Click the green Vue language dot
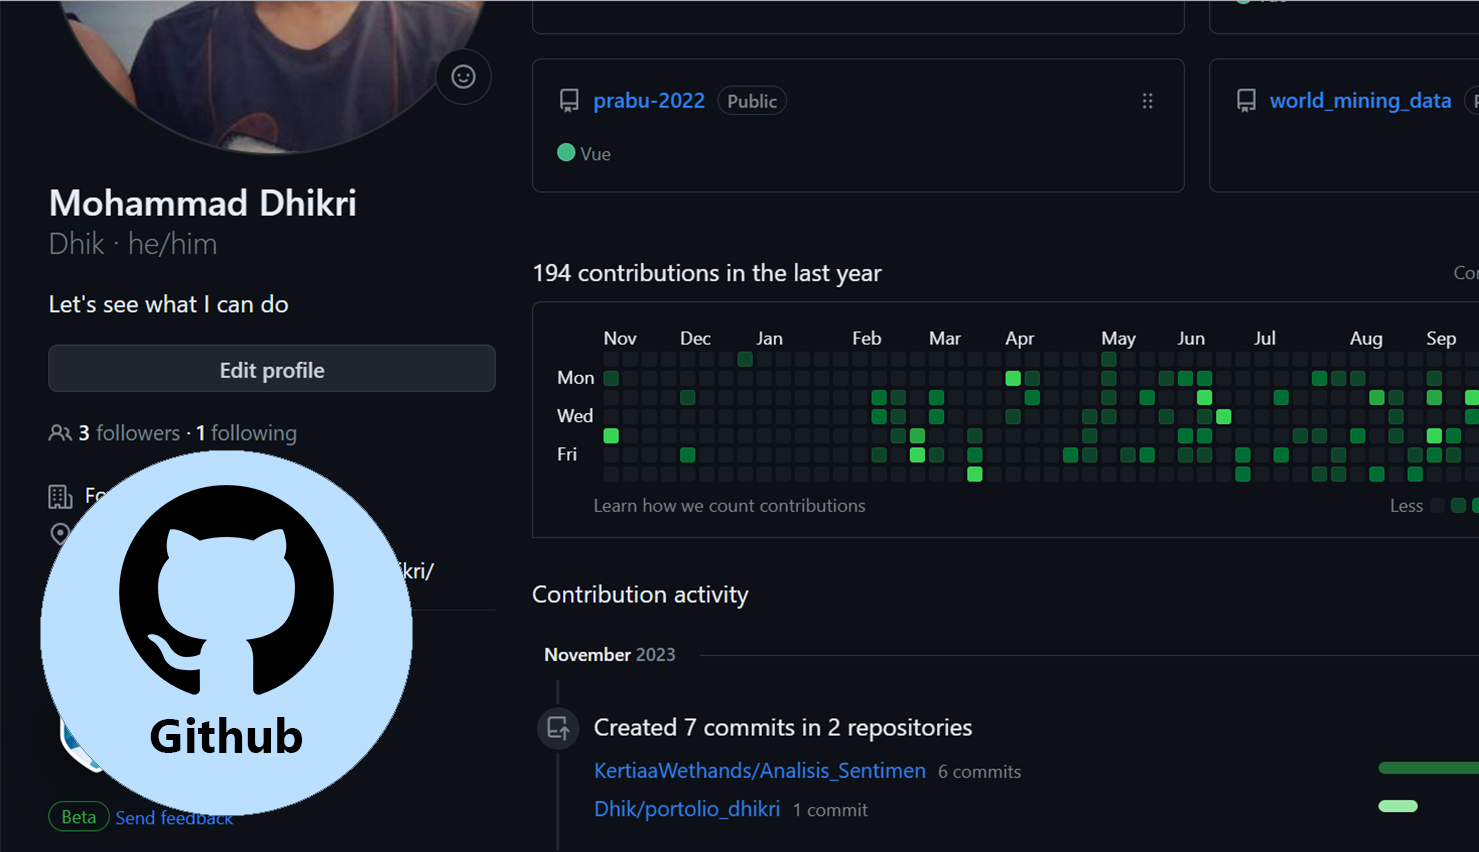 click(x=566, y=153)
